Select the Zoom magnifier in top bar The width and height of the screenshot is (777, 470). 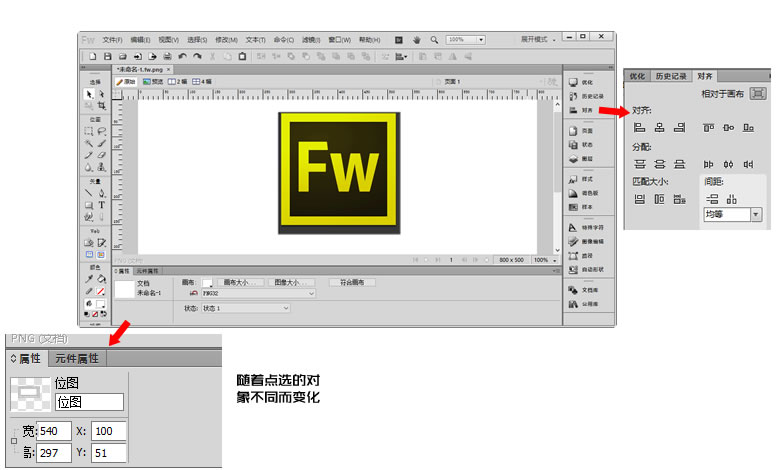[434, 40]
